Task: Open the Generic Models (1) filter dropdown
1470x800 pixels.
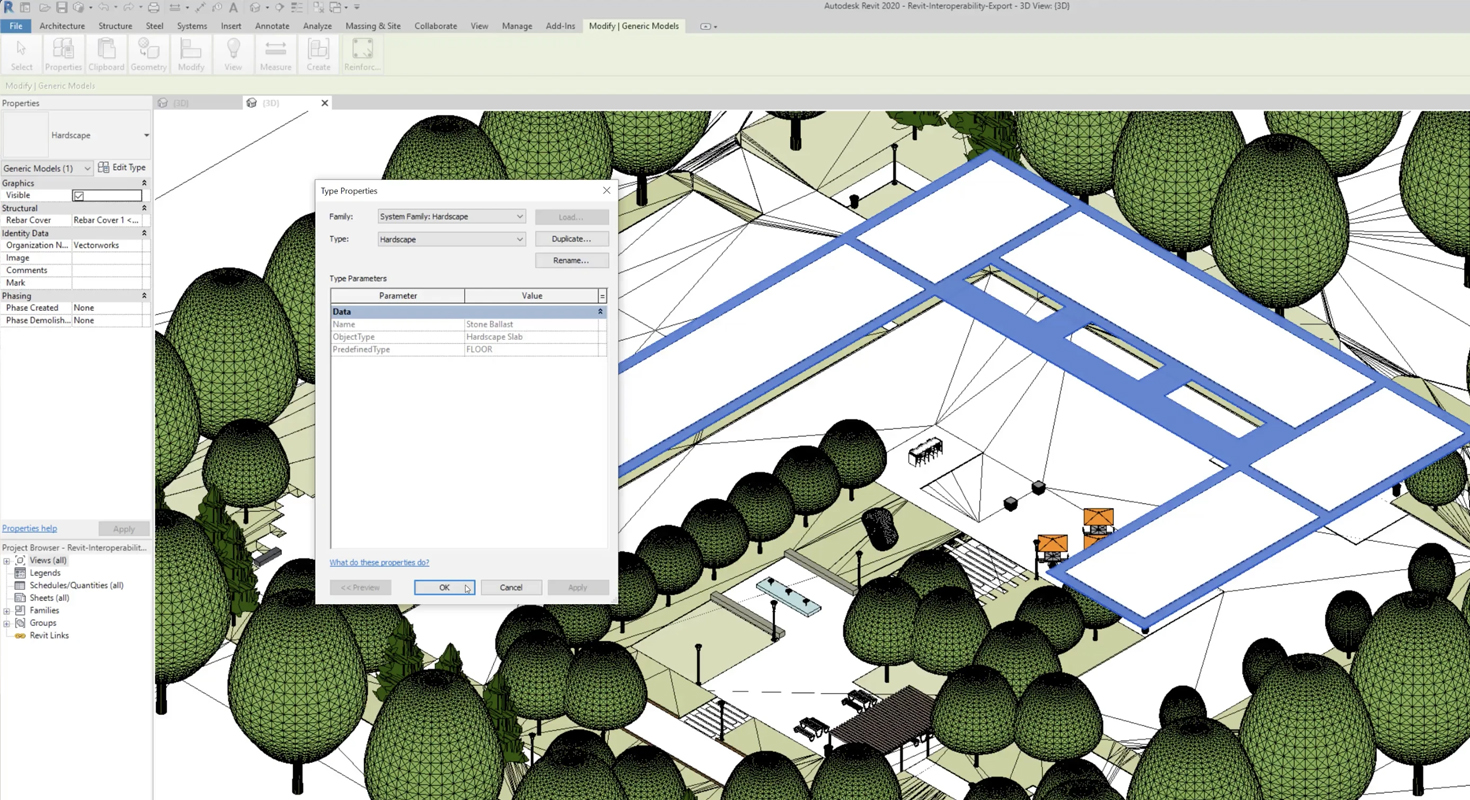Action: click(x=47, y=168)
